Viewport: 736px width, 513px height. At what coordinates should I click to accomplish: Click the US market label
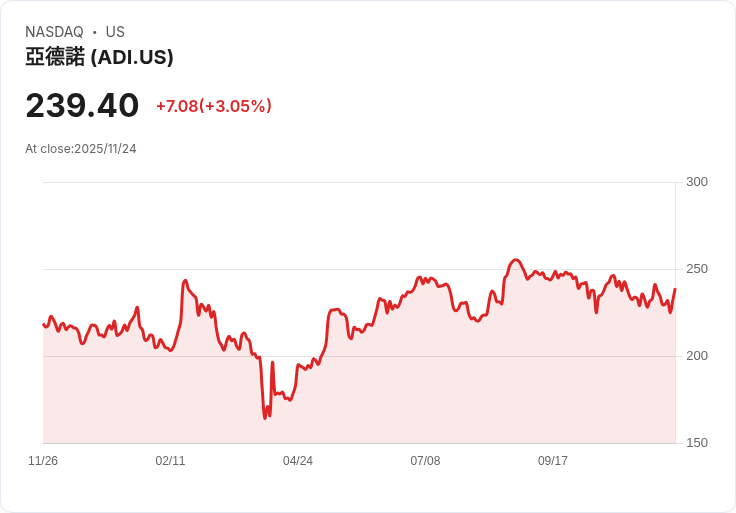(115, 32)
